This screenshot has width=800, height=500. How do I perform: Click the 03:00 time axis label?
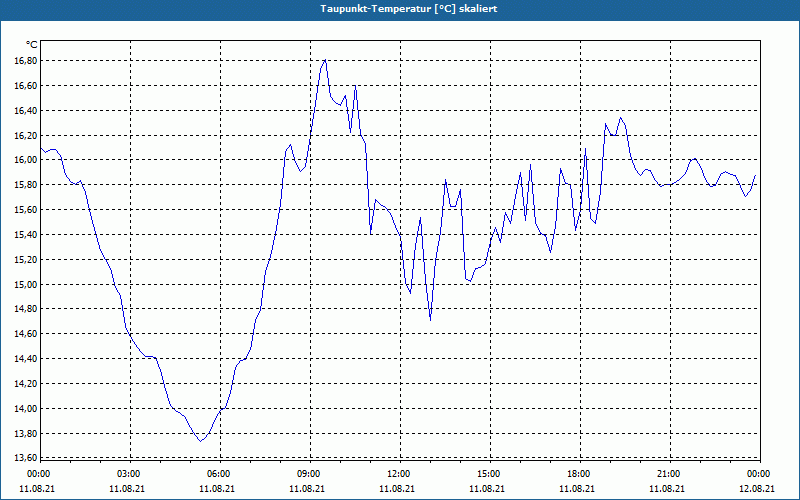coord(128,474)
